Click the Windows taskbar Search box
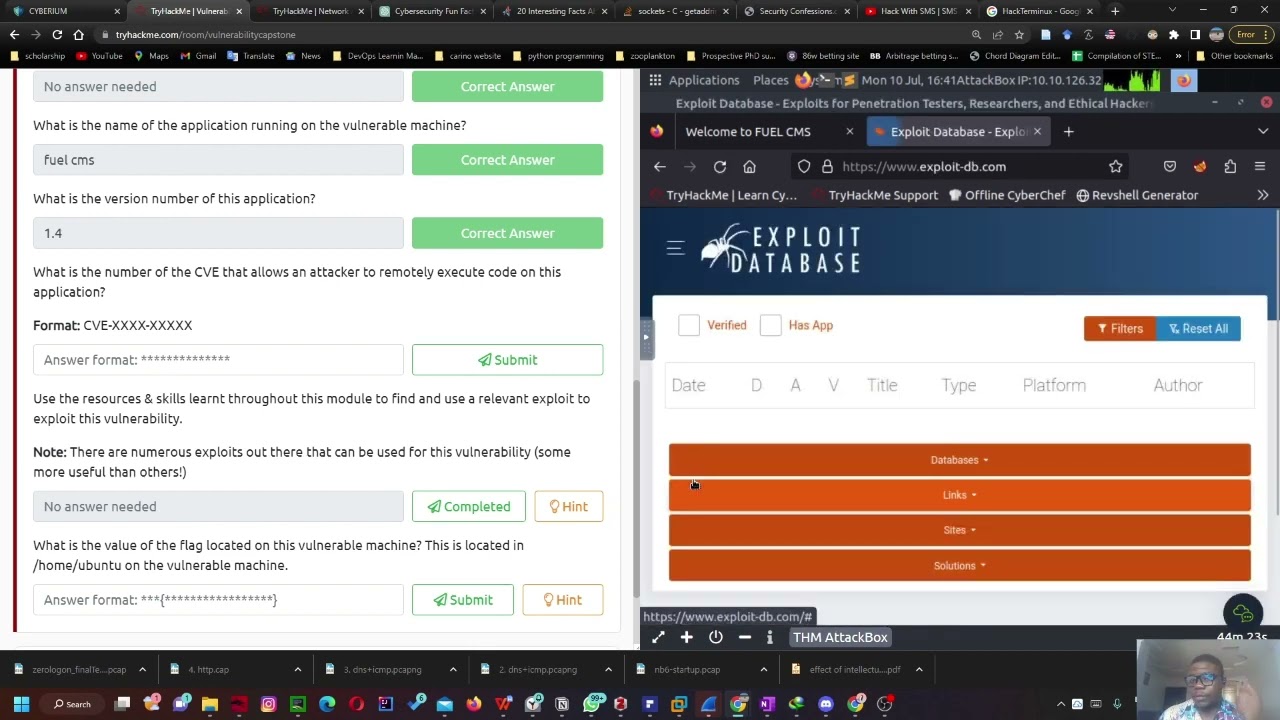Screen dimensions: 1280x720 [72, 704]
